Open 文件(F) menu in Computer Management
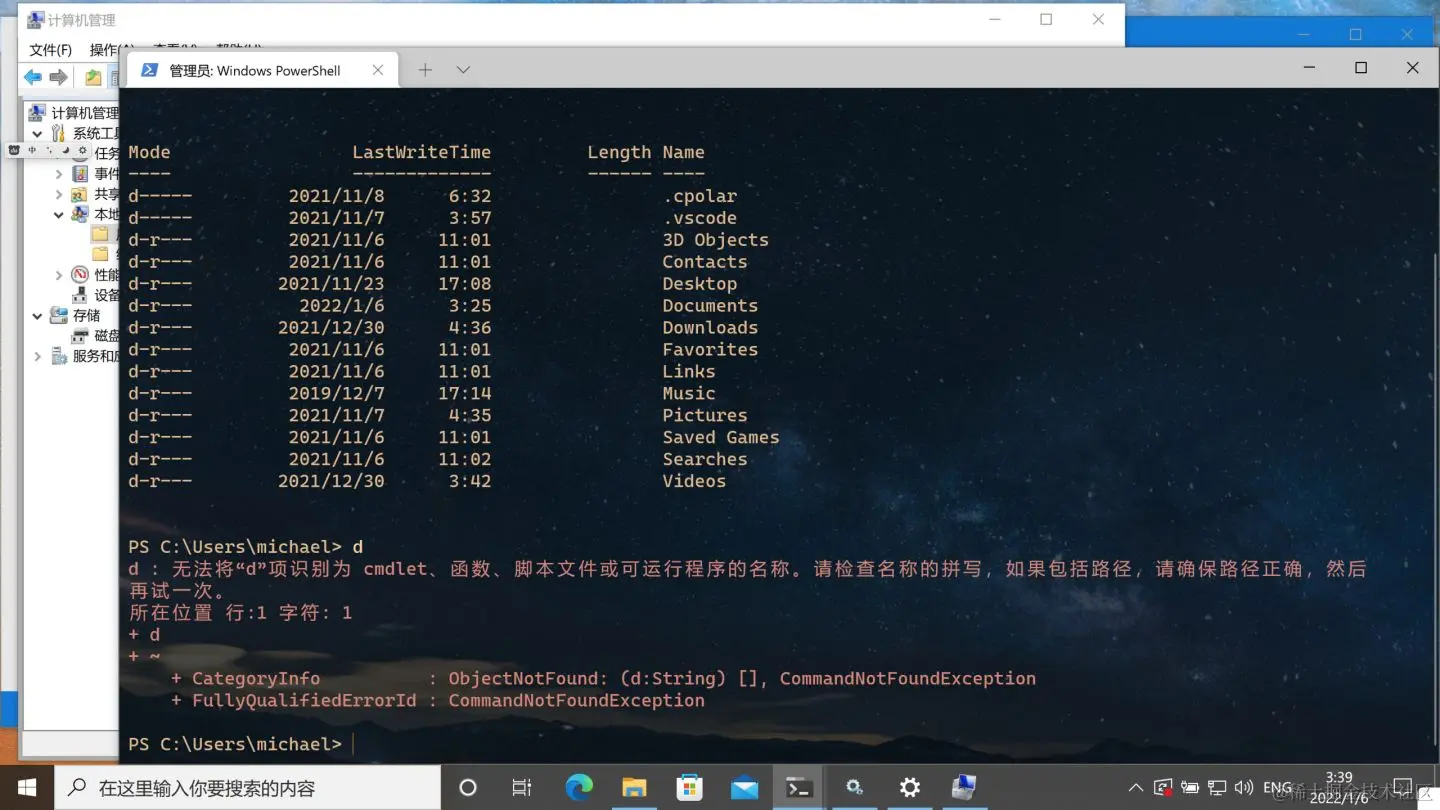The width and height of the screenshot is (1440, 810). click(50, 50)
